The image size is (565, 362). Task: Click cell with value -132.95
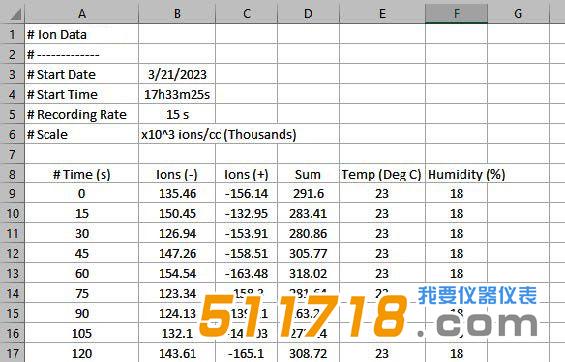[246, 214]
